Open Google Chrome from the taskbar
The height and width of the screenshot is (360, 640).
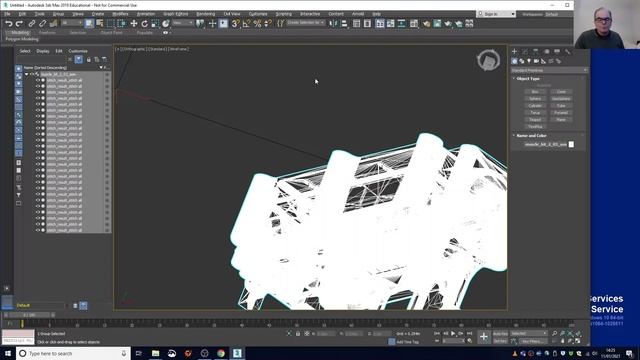221,353
